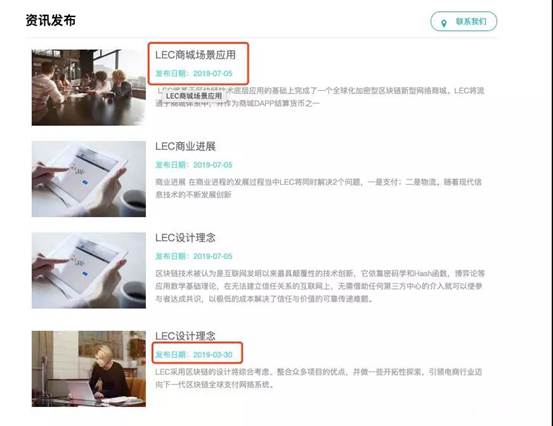Open the LEC商城场景应用 article title
The width and height of the screenshot is (553, 426).
[195, 55]
